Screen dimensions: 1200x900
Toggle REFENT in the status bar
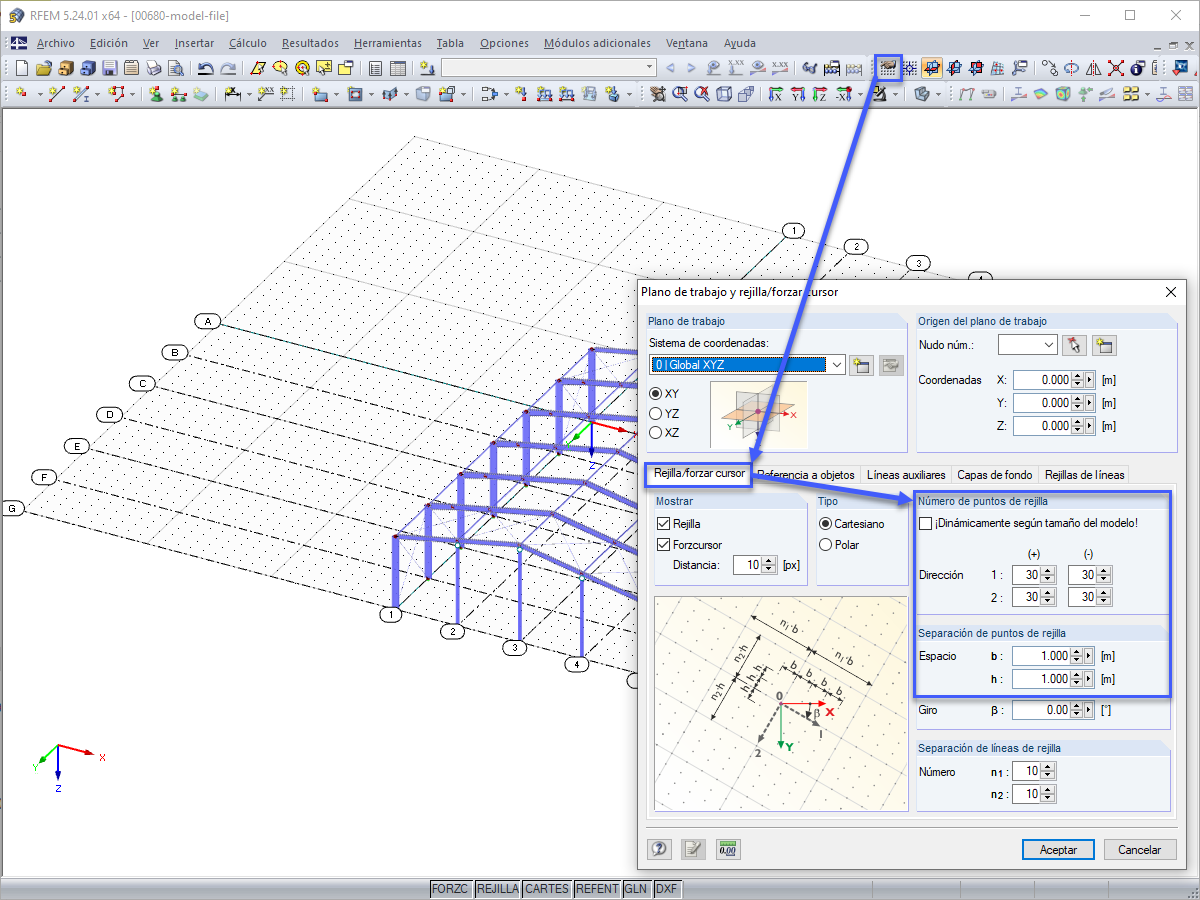(x=597, y=888)
